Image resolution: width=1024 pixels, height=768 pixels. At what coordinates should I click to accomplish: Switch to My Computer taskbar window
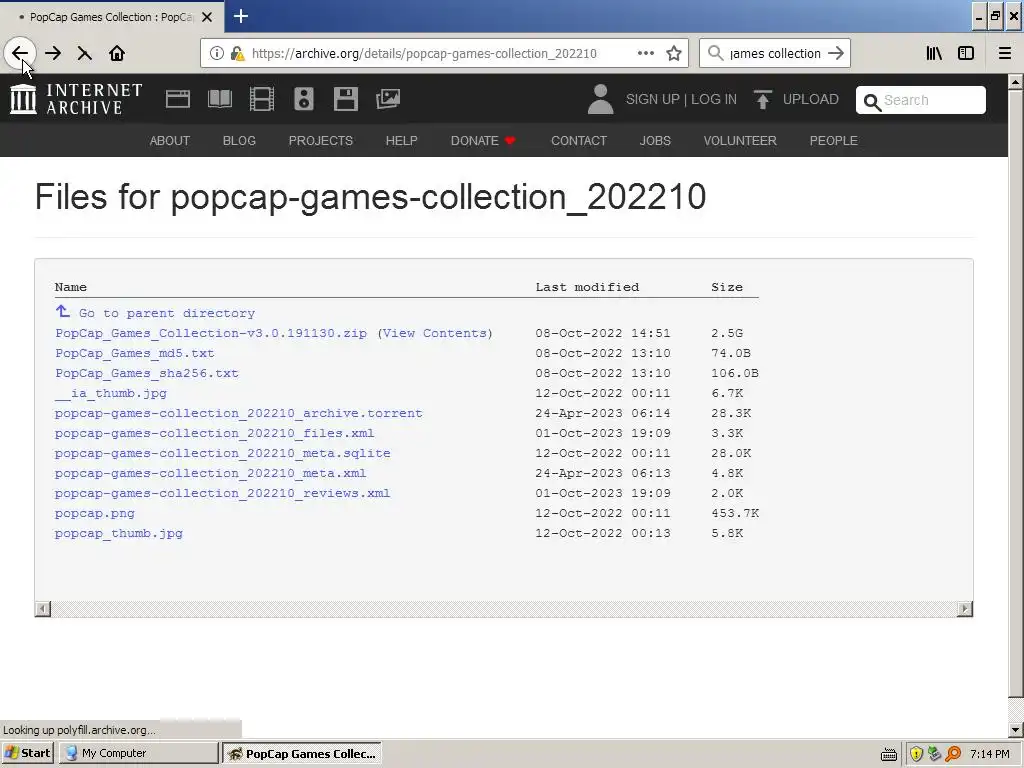[x=138, y=753]
